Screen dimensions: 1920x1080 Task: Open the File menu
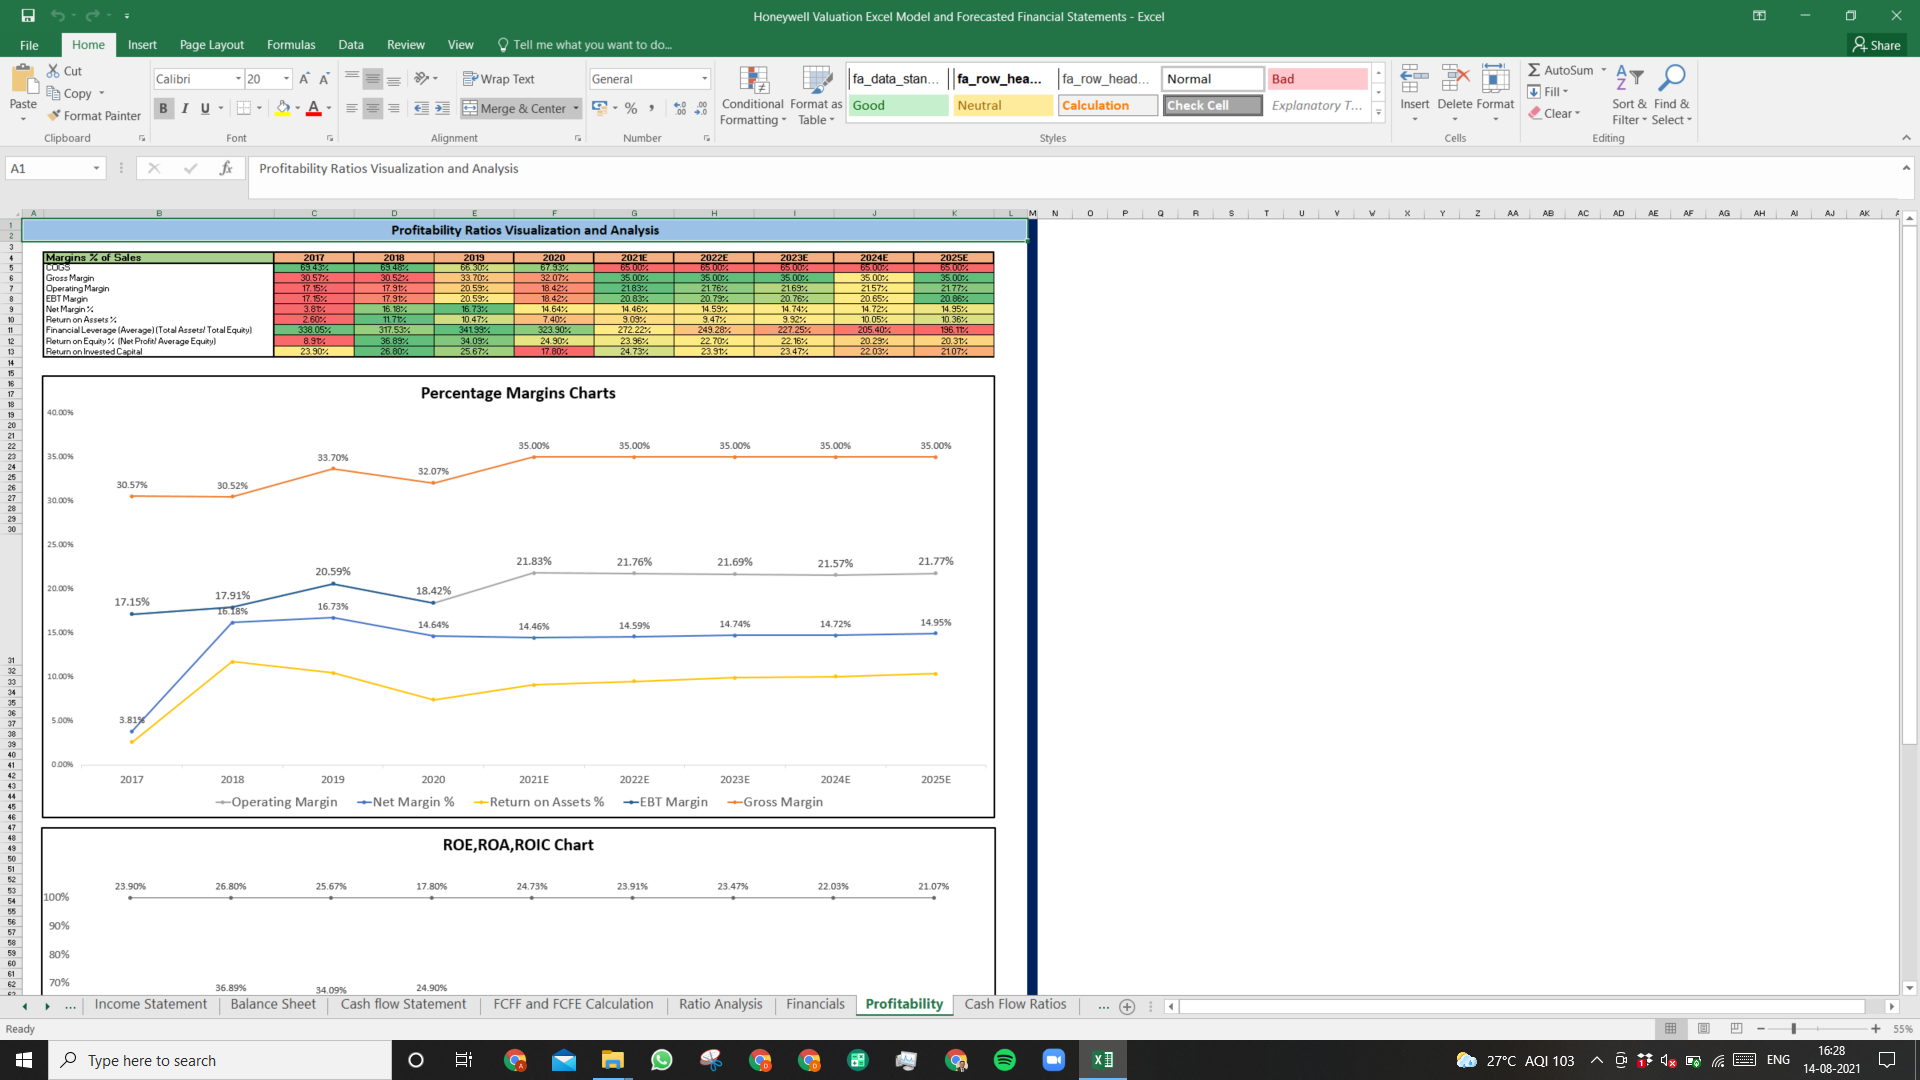29,45
